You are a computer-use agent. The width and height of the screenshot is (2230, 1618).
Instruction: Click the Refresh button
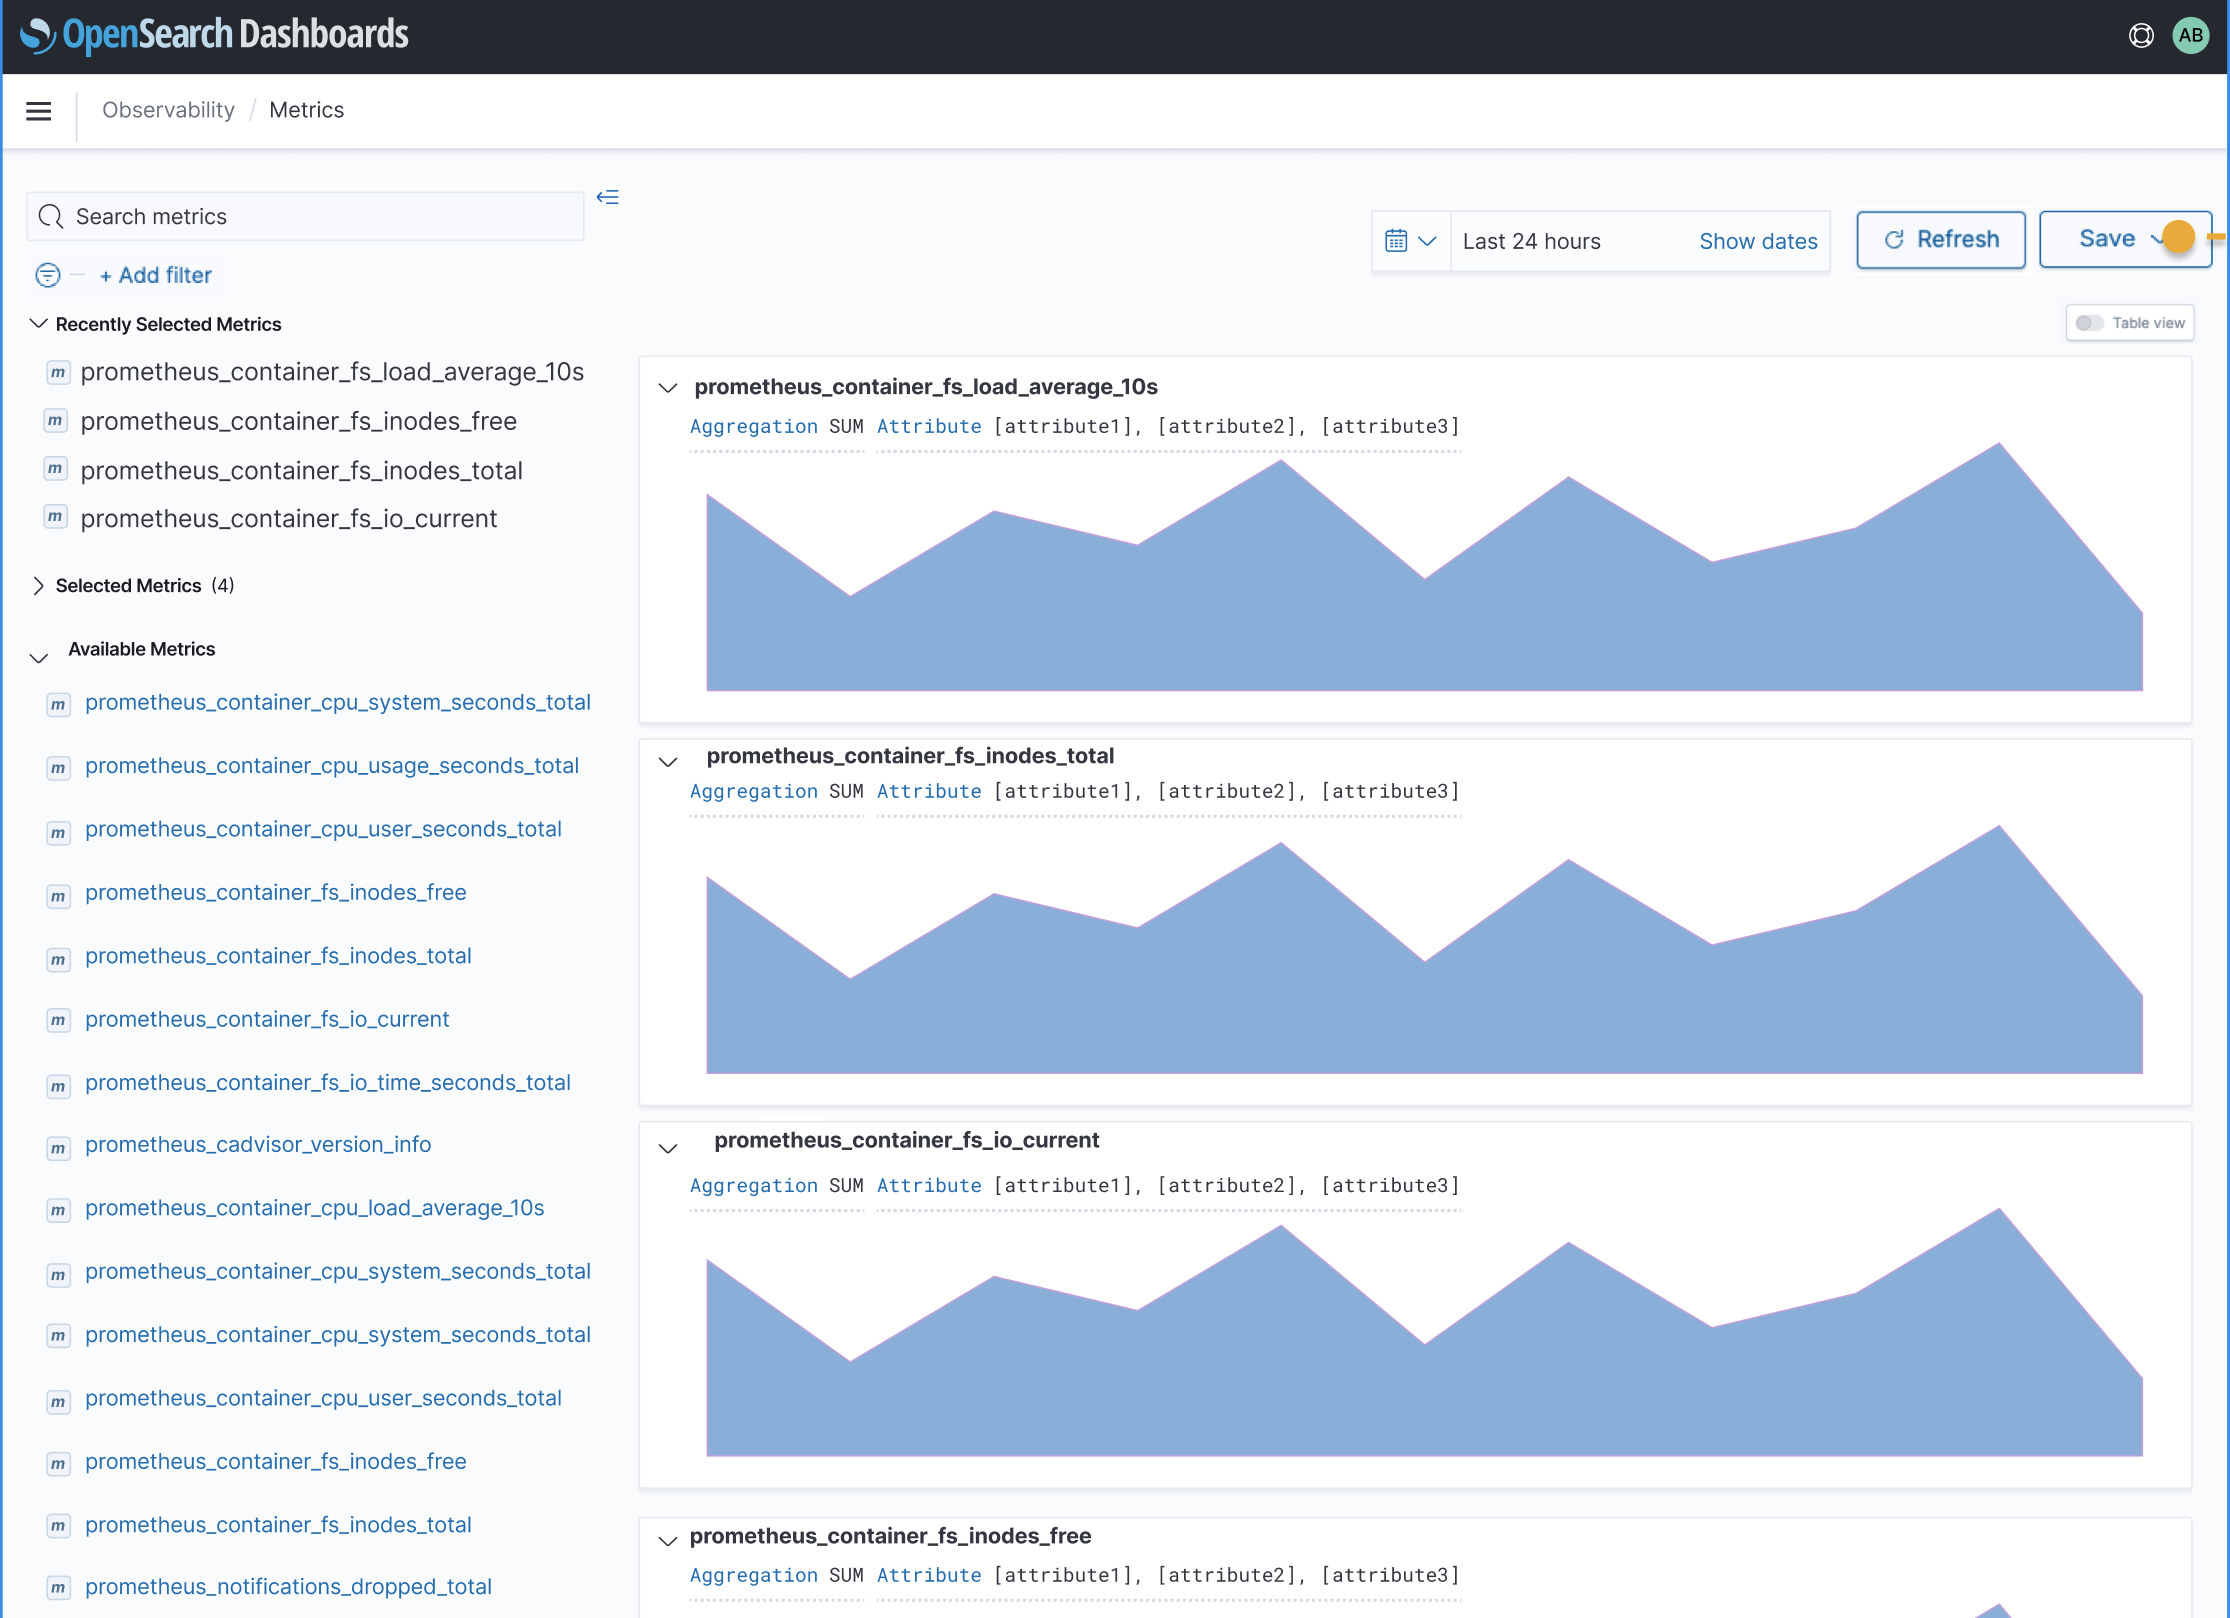click(x=1940, y=239)
